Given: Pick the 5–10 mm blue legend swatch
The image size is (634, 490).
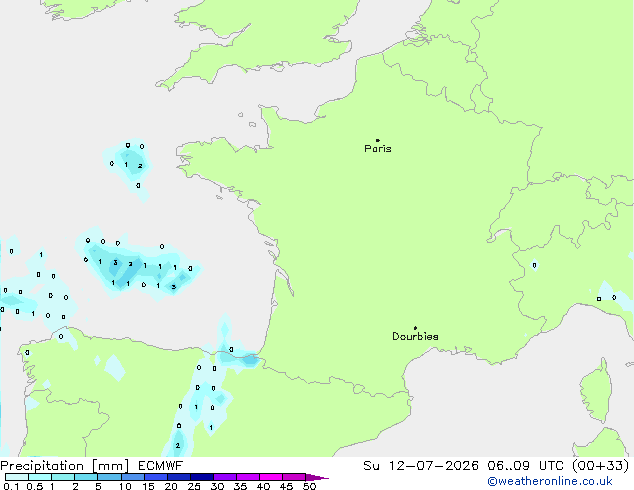Looking at the screenshot, I should (x=109, y=477).
